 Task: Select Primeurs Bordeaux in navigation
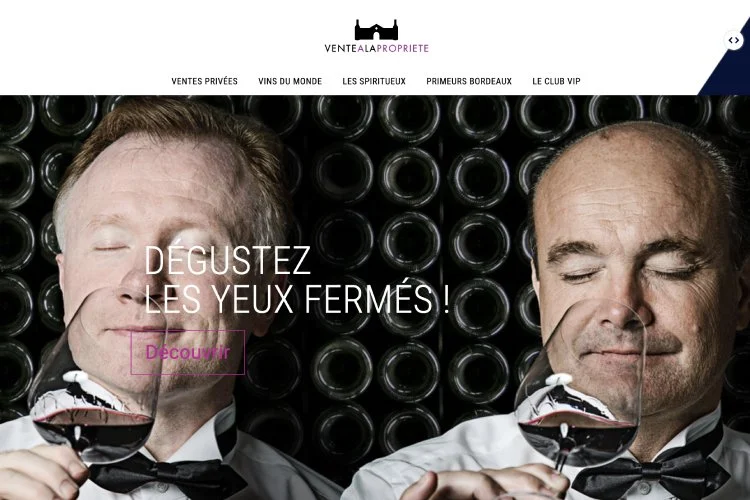[469, 81]
